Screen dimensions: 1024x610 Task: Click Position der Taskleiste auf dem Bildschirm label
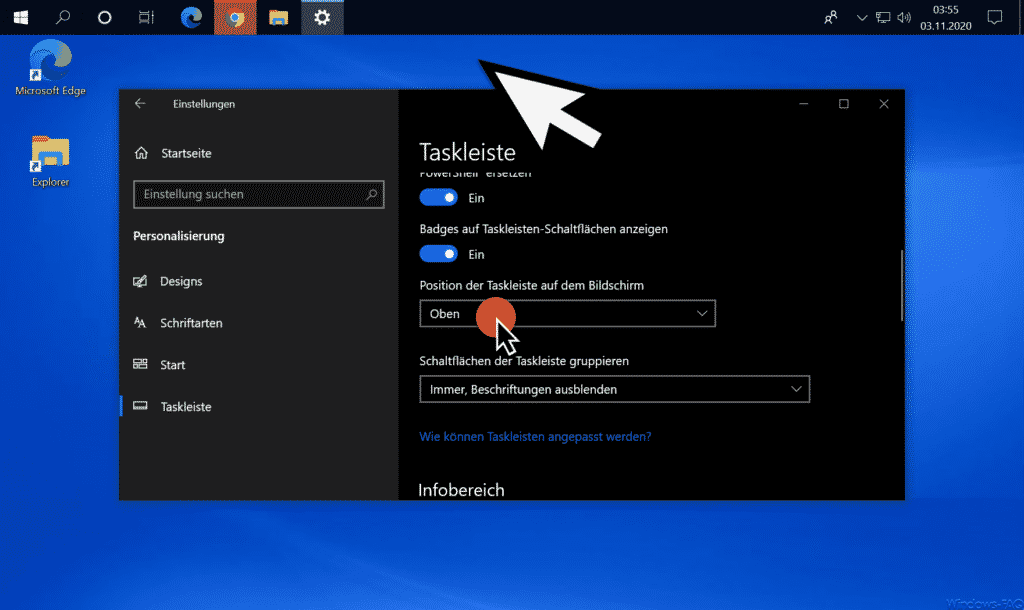(532, 285)
